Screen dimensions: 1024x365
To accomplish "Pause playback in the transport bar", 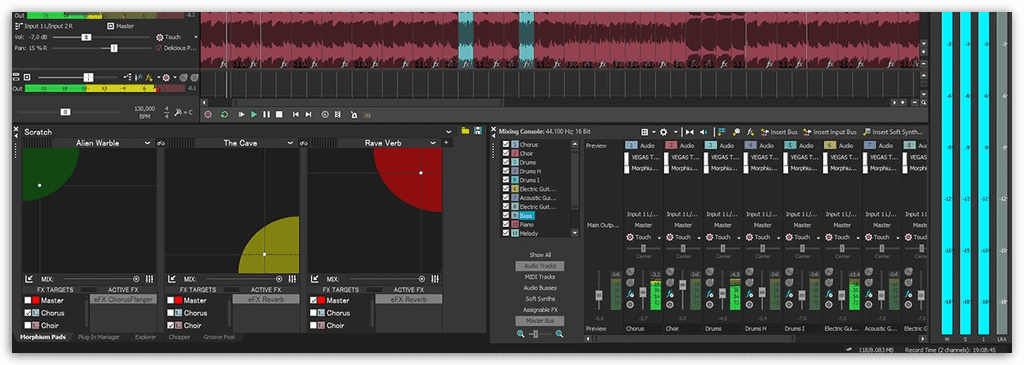I will point(266,114).
